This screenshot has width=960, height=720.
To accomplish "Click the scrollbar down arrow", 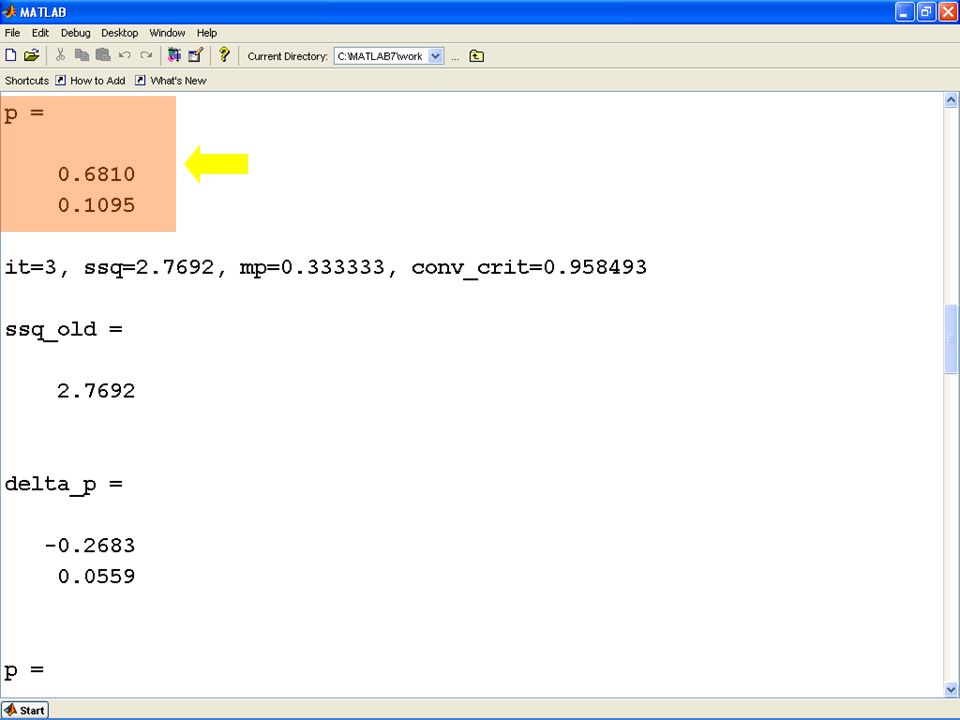I will click(x=951, y=689).
